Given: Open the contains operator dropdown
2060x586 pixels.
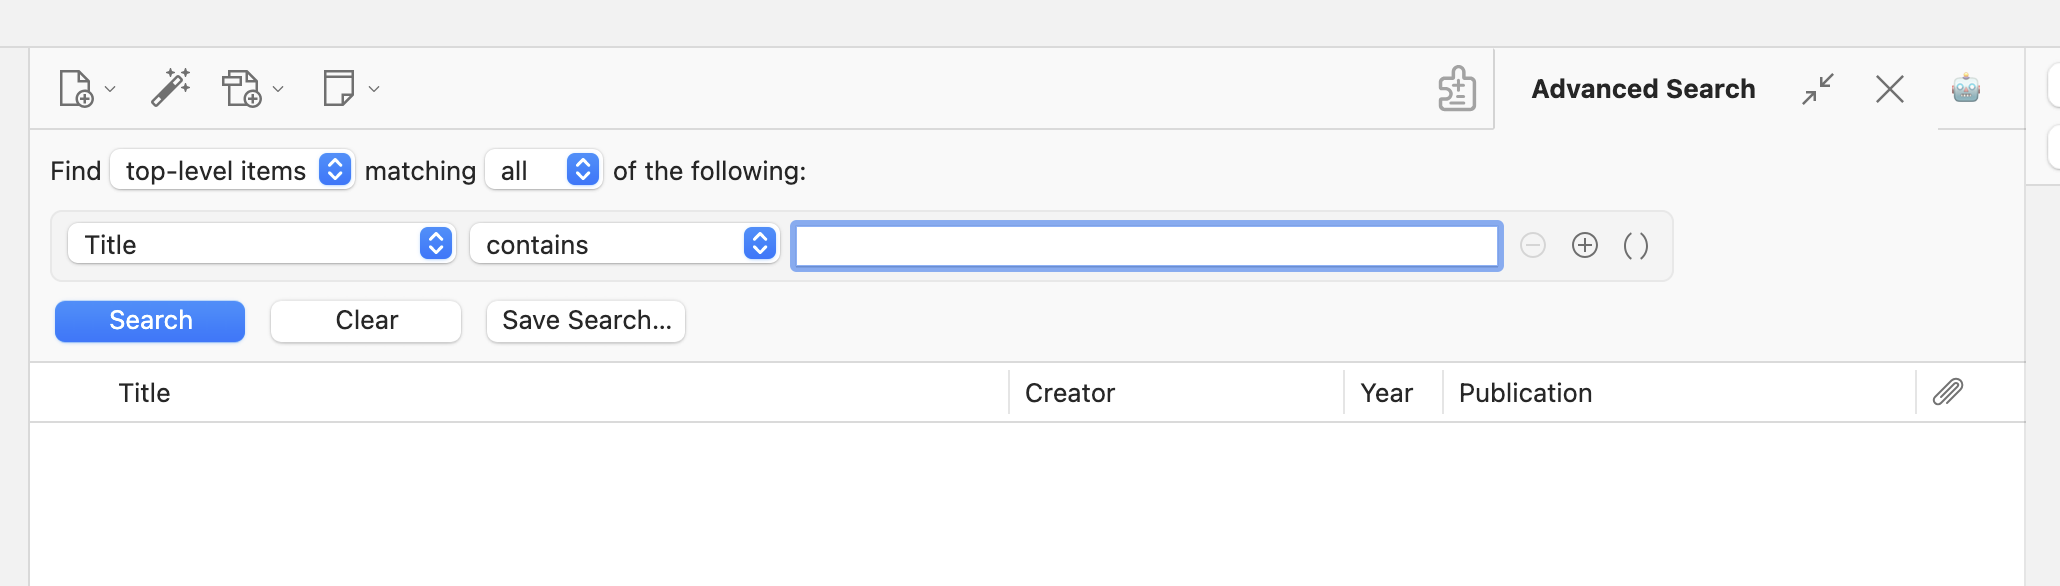Looking at the screenshot, I should 624,244.
